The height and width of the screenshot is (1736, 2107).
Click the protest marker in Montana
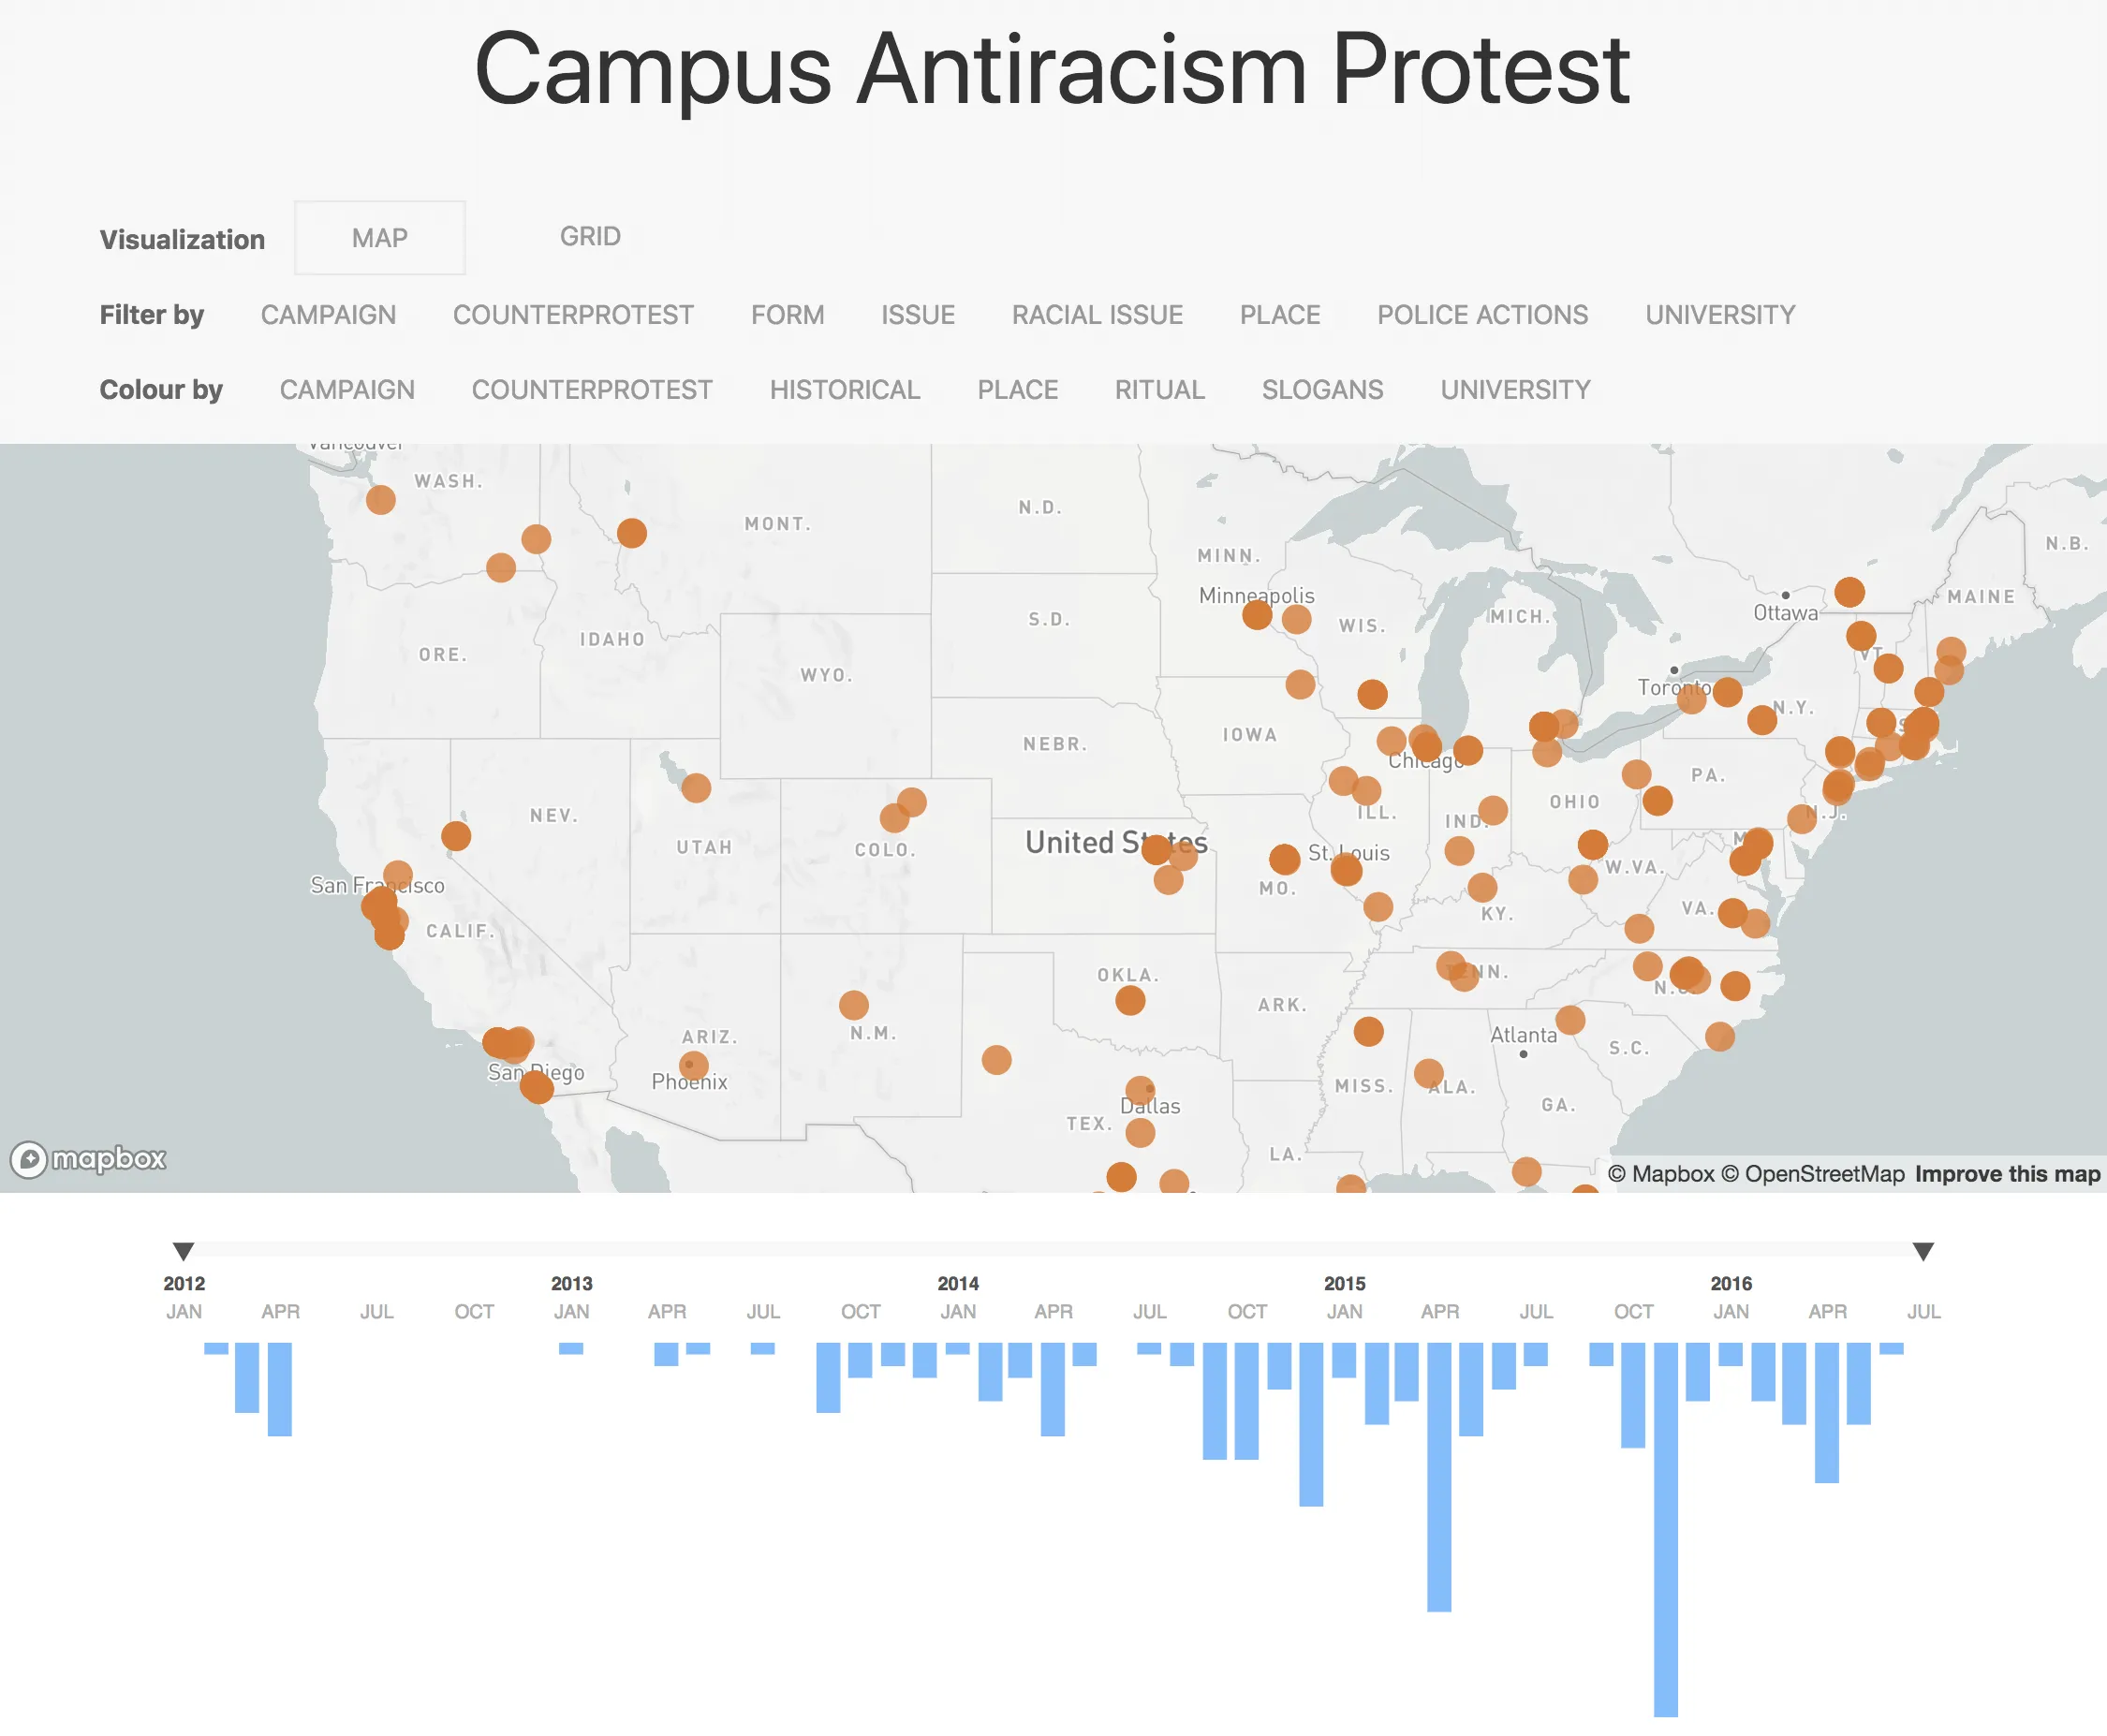click(631, 533)
